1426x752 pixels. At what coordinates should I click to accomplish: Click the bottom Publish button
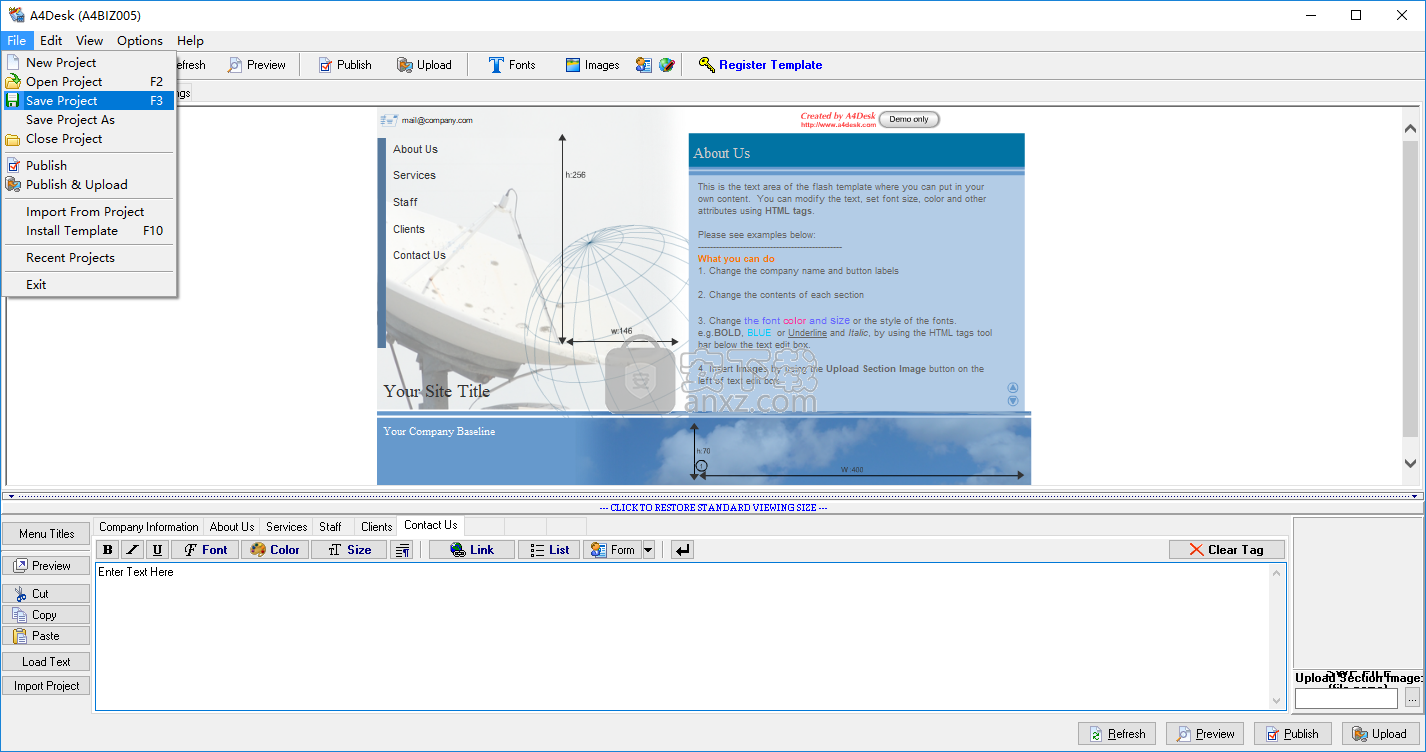(x=1293, y=734)
